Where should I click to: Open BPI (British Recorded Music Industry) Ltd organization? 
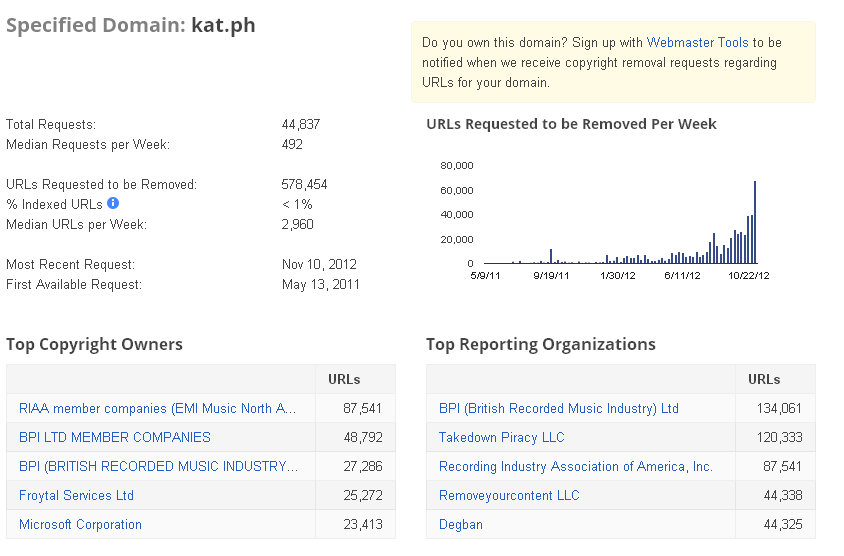[x=559, y=409]
